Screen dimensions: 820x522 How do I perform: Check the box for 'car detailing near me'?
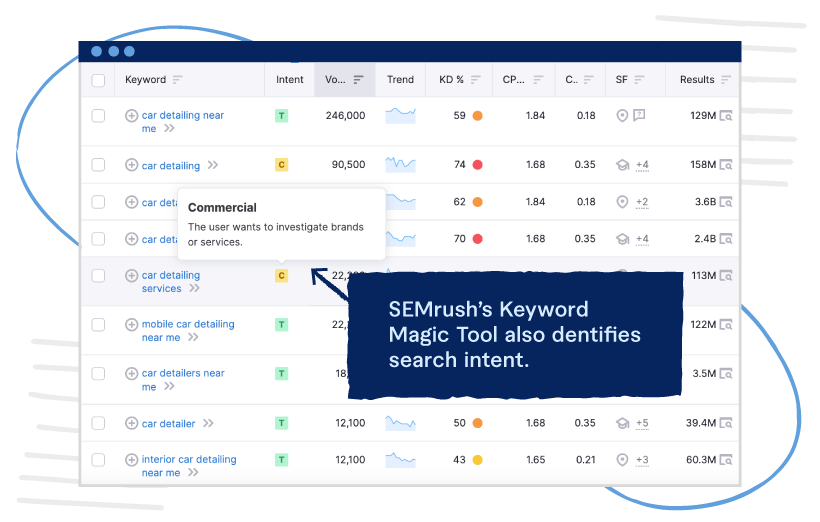click(98, 116)
